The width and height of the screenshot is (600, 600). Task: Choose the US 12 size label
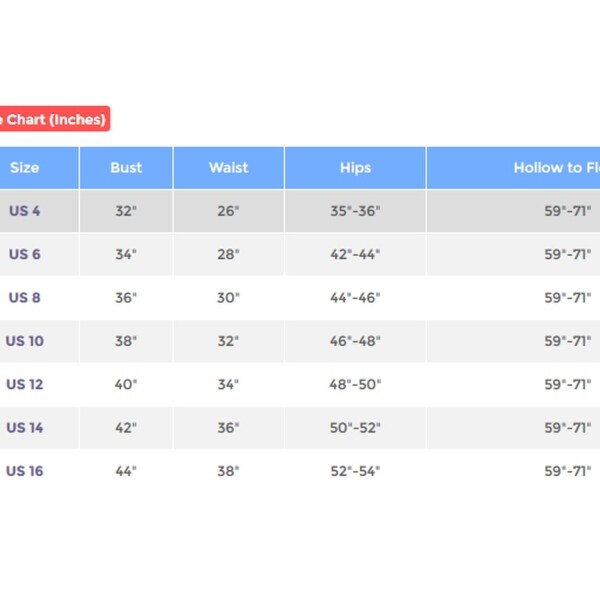25,384
